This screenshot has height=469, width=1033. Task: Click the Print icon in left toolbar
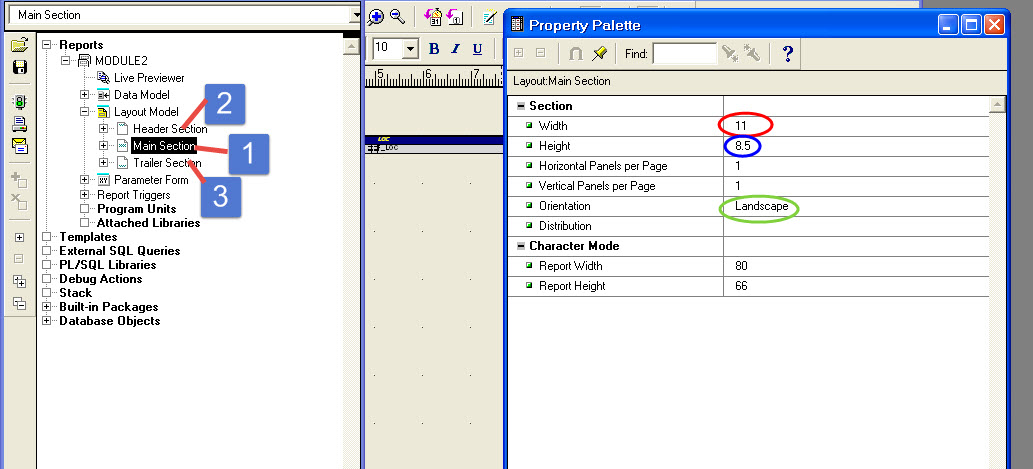18,124
